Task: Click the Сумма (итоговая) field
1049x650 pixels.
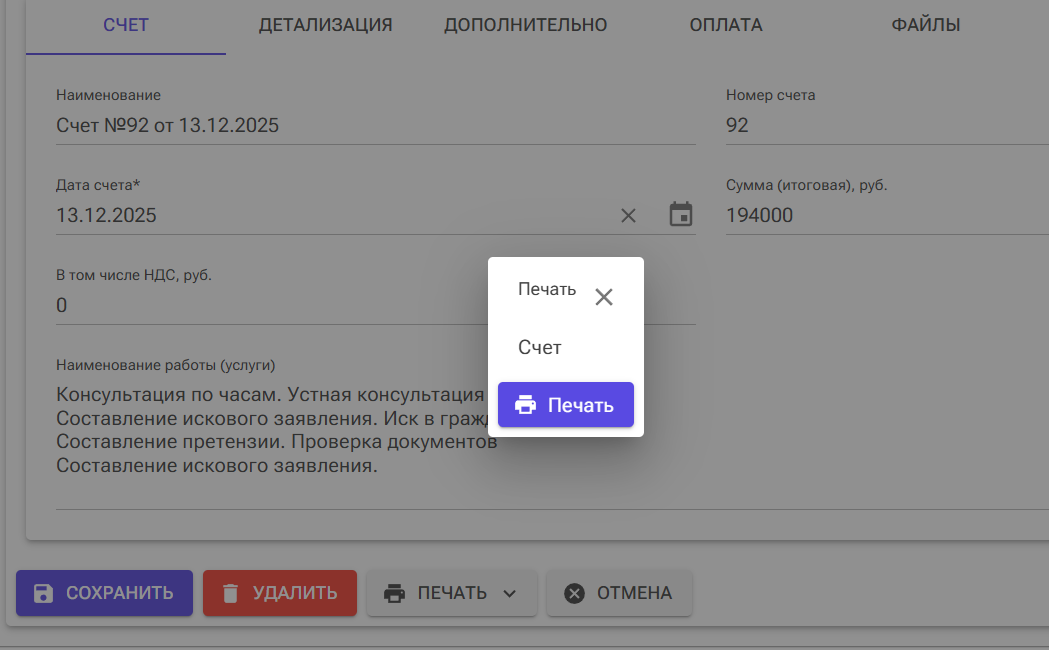Action: click(x=885, y=215)
